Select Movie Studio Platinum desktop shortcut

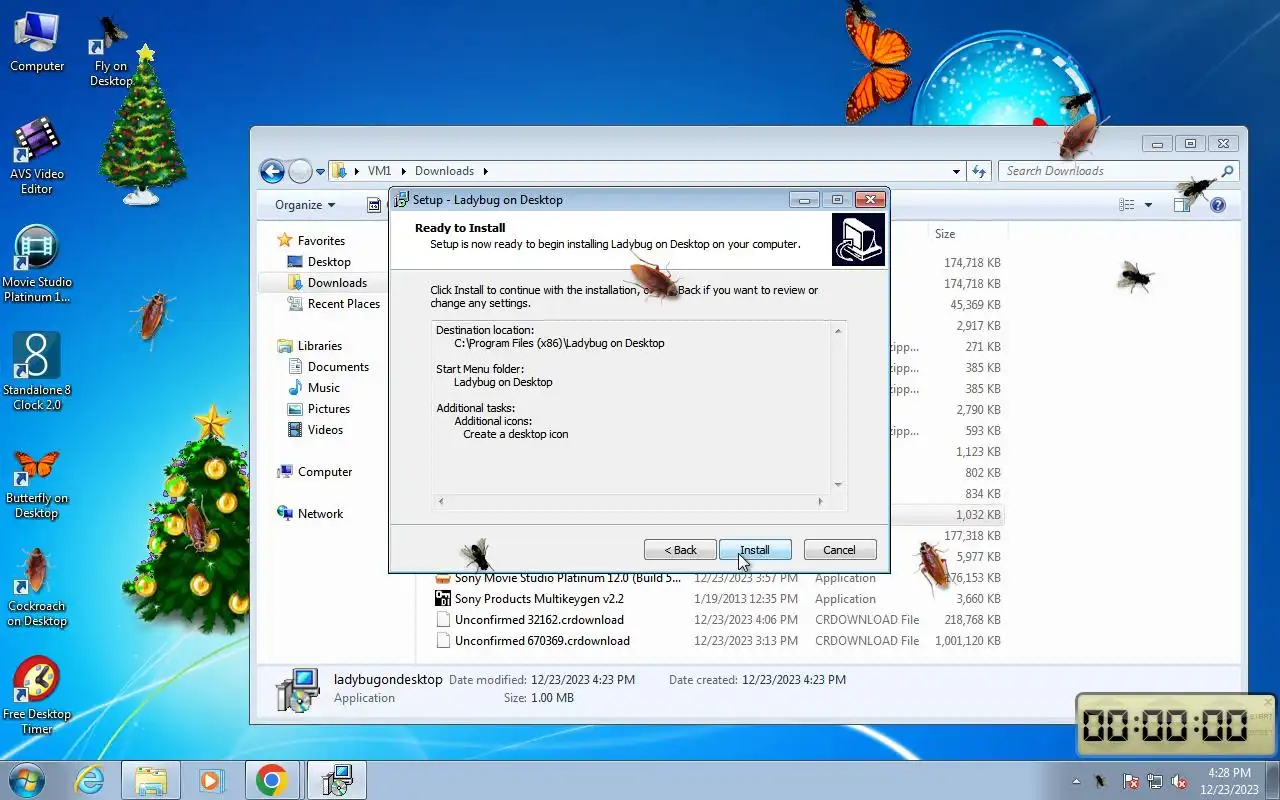37,264
